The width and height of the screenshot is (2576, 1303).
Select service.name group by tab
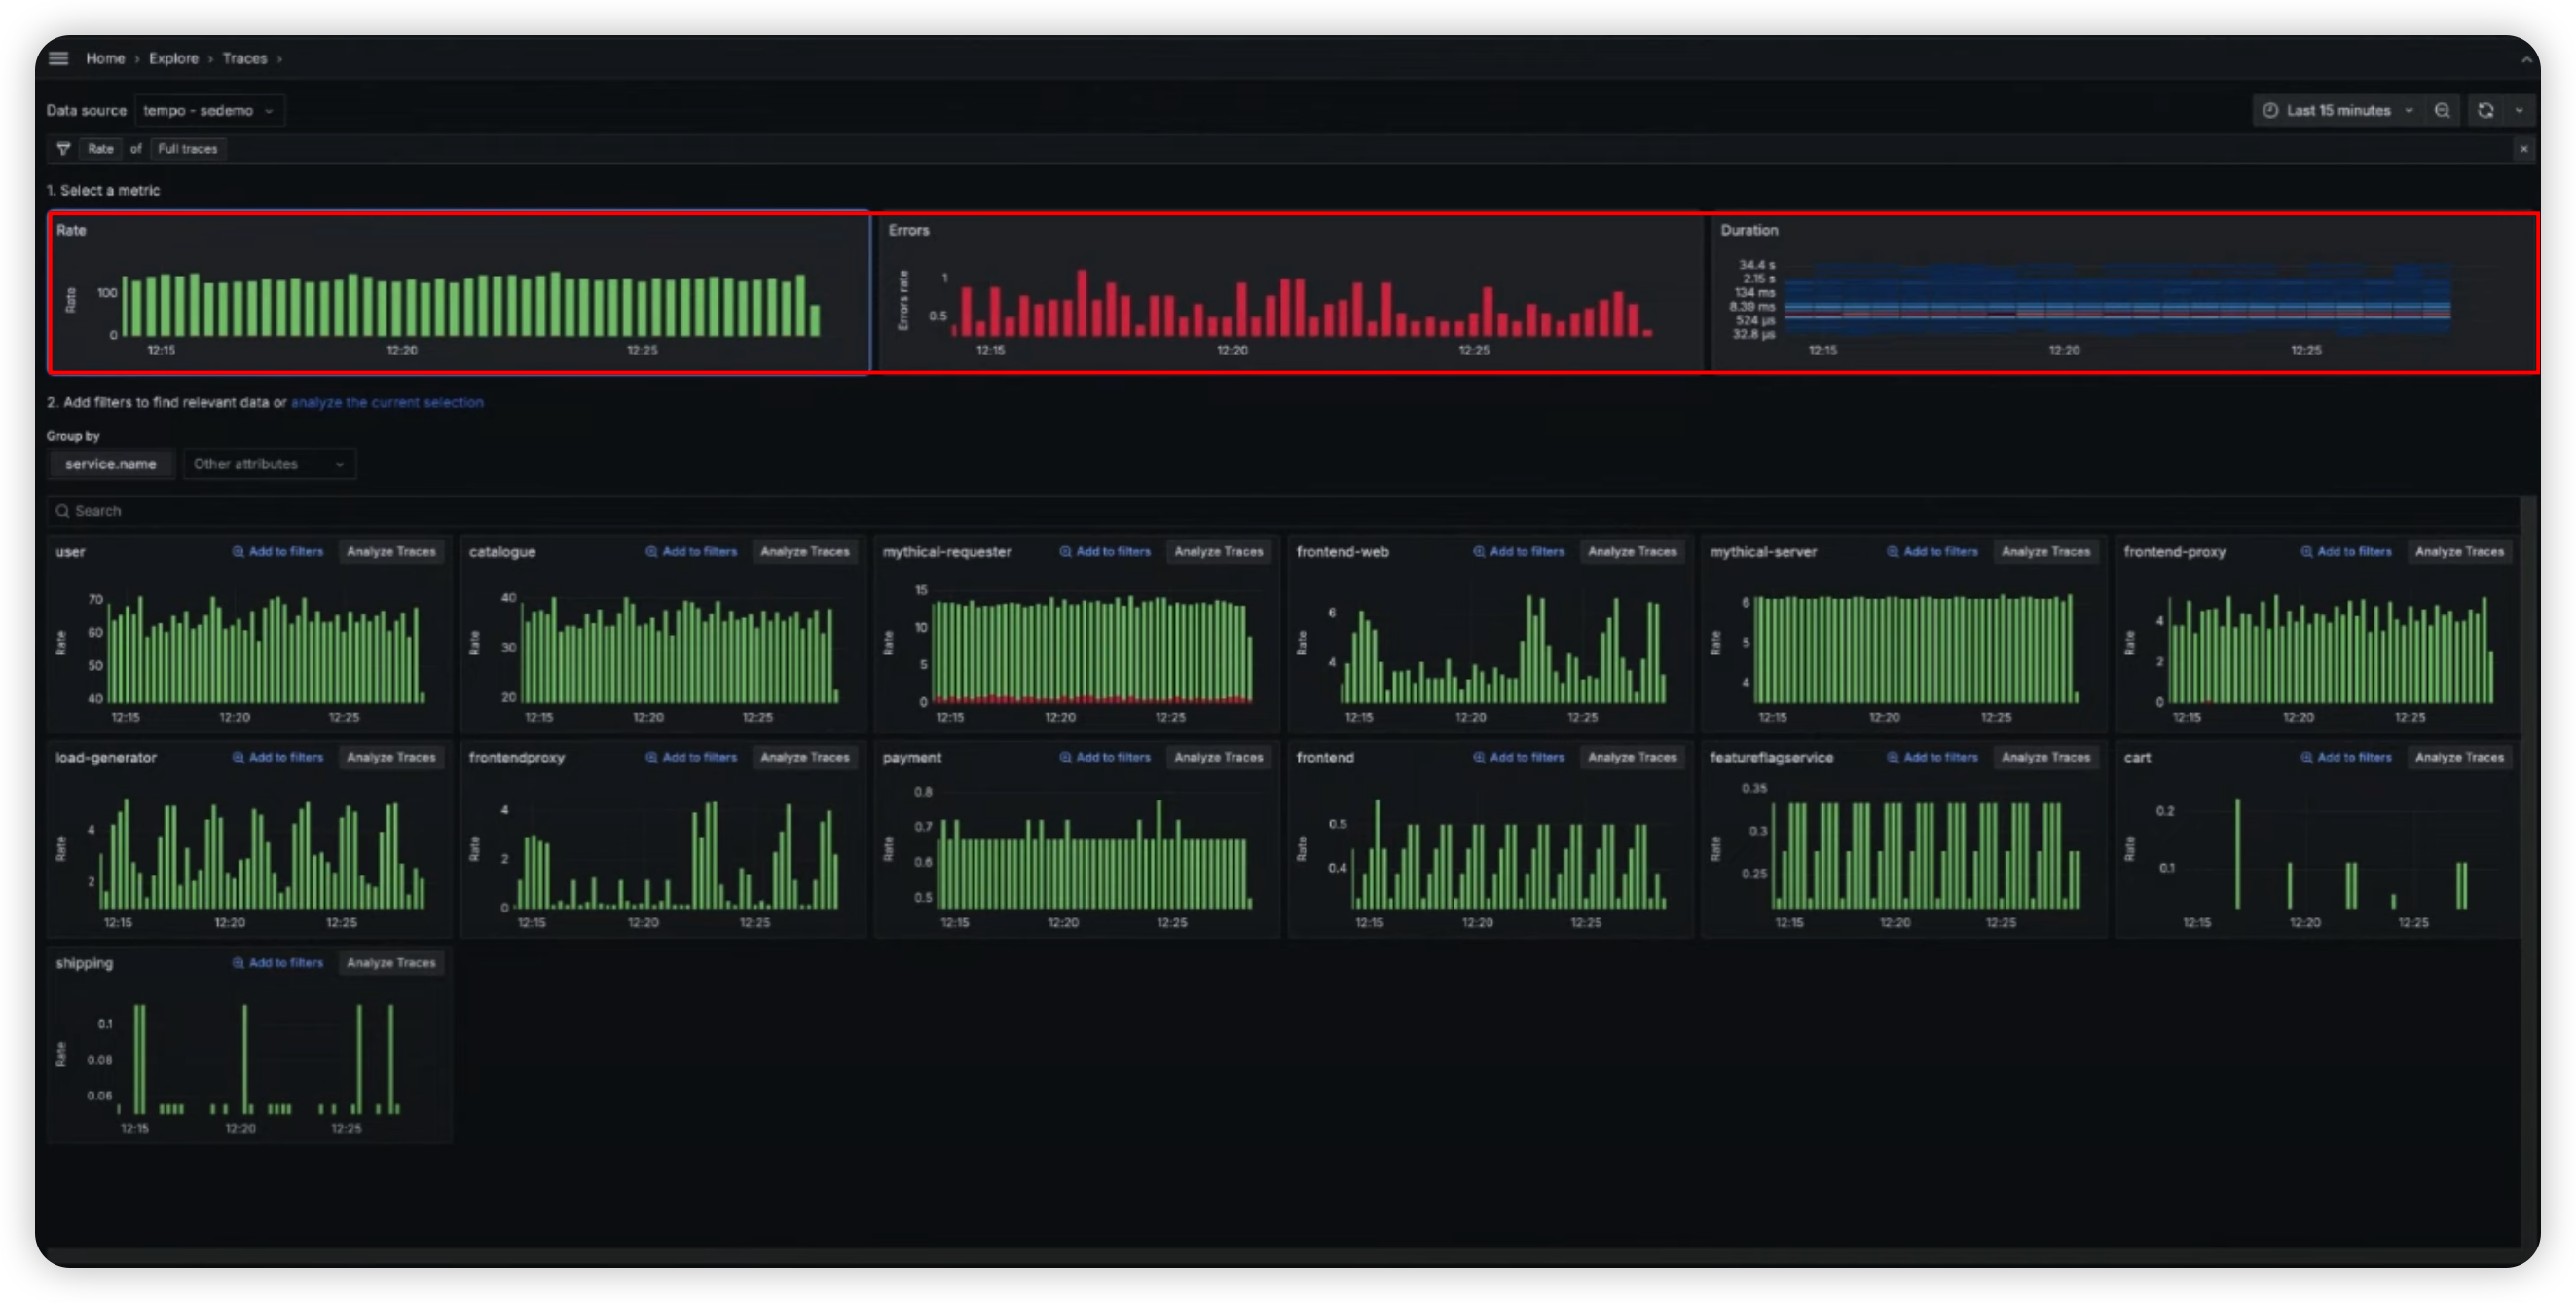tap(110, 464)
